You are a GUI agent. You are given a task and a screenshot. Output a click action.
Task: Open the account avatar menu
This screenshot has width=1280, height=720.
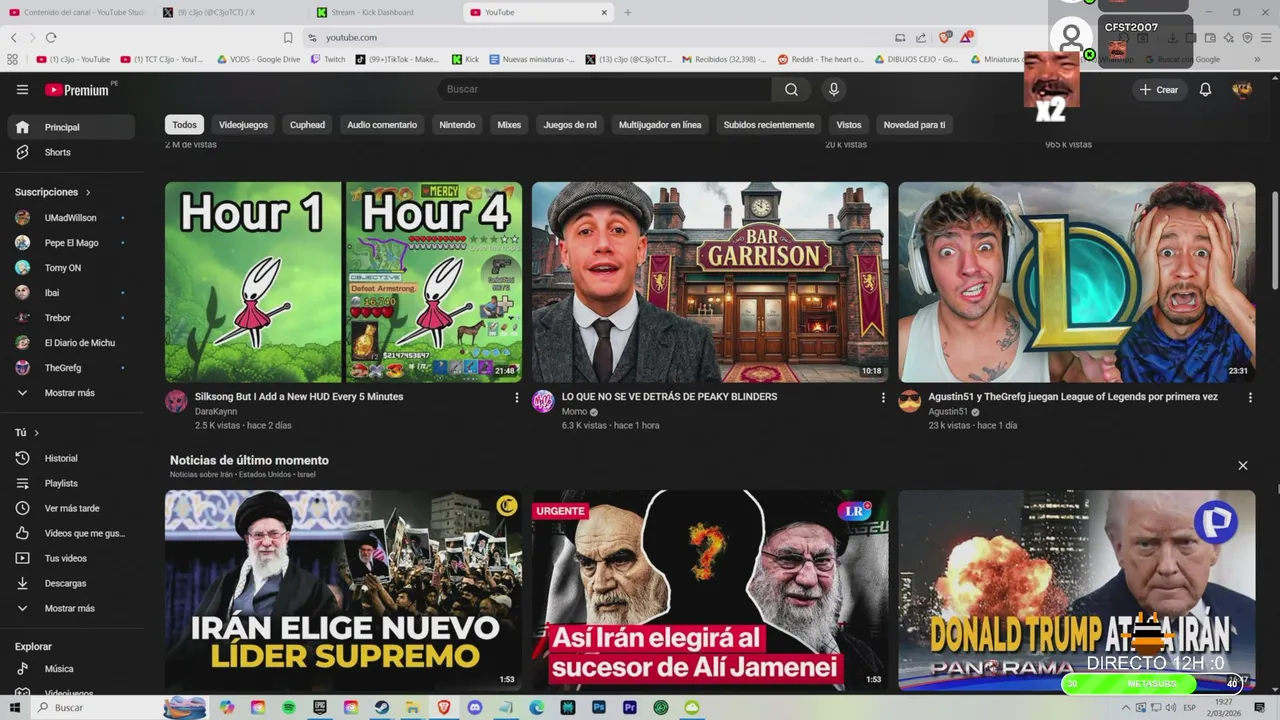1242,89
